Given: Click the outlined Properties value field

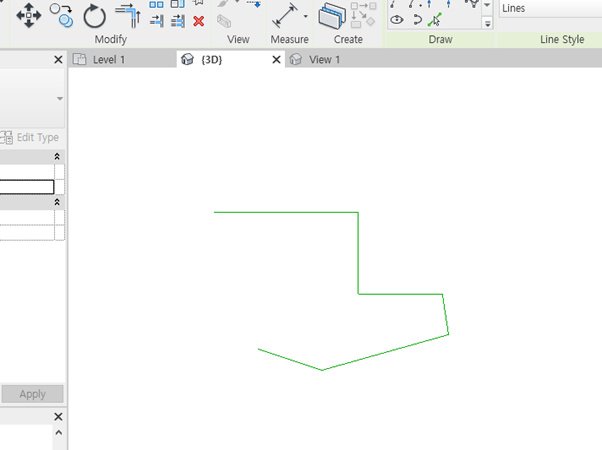Looking at the screenshot, I should pos(27,187).
